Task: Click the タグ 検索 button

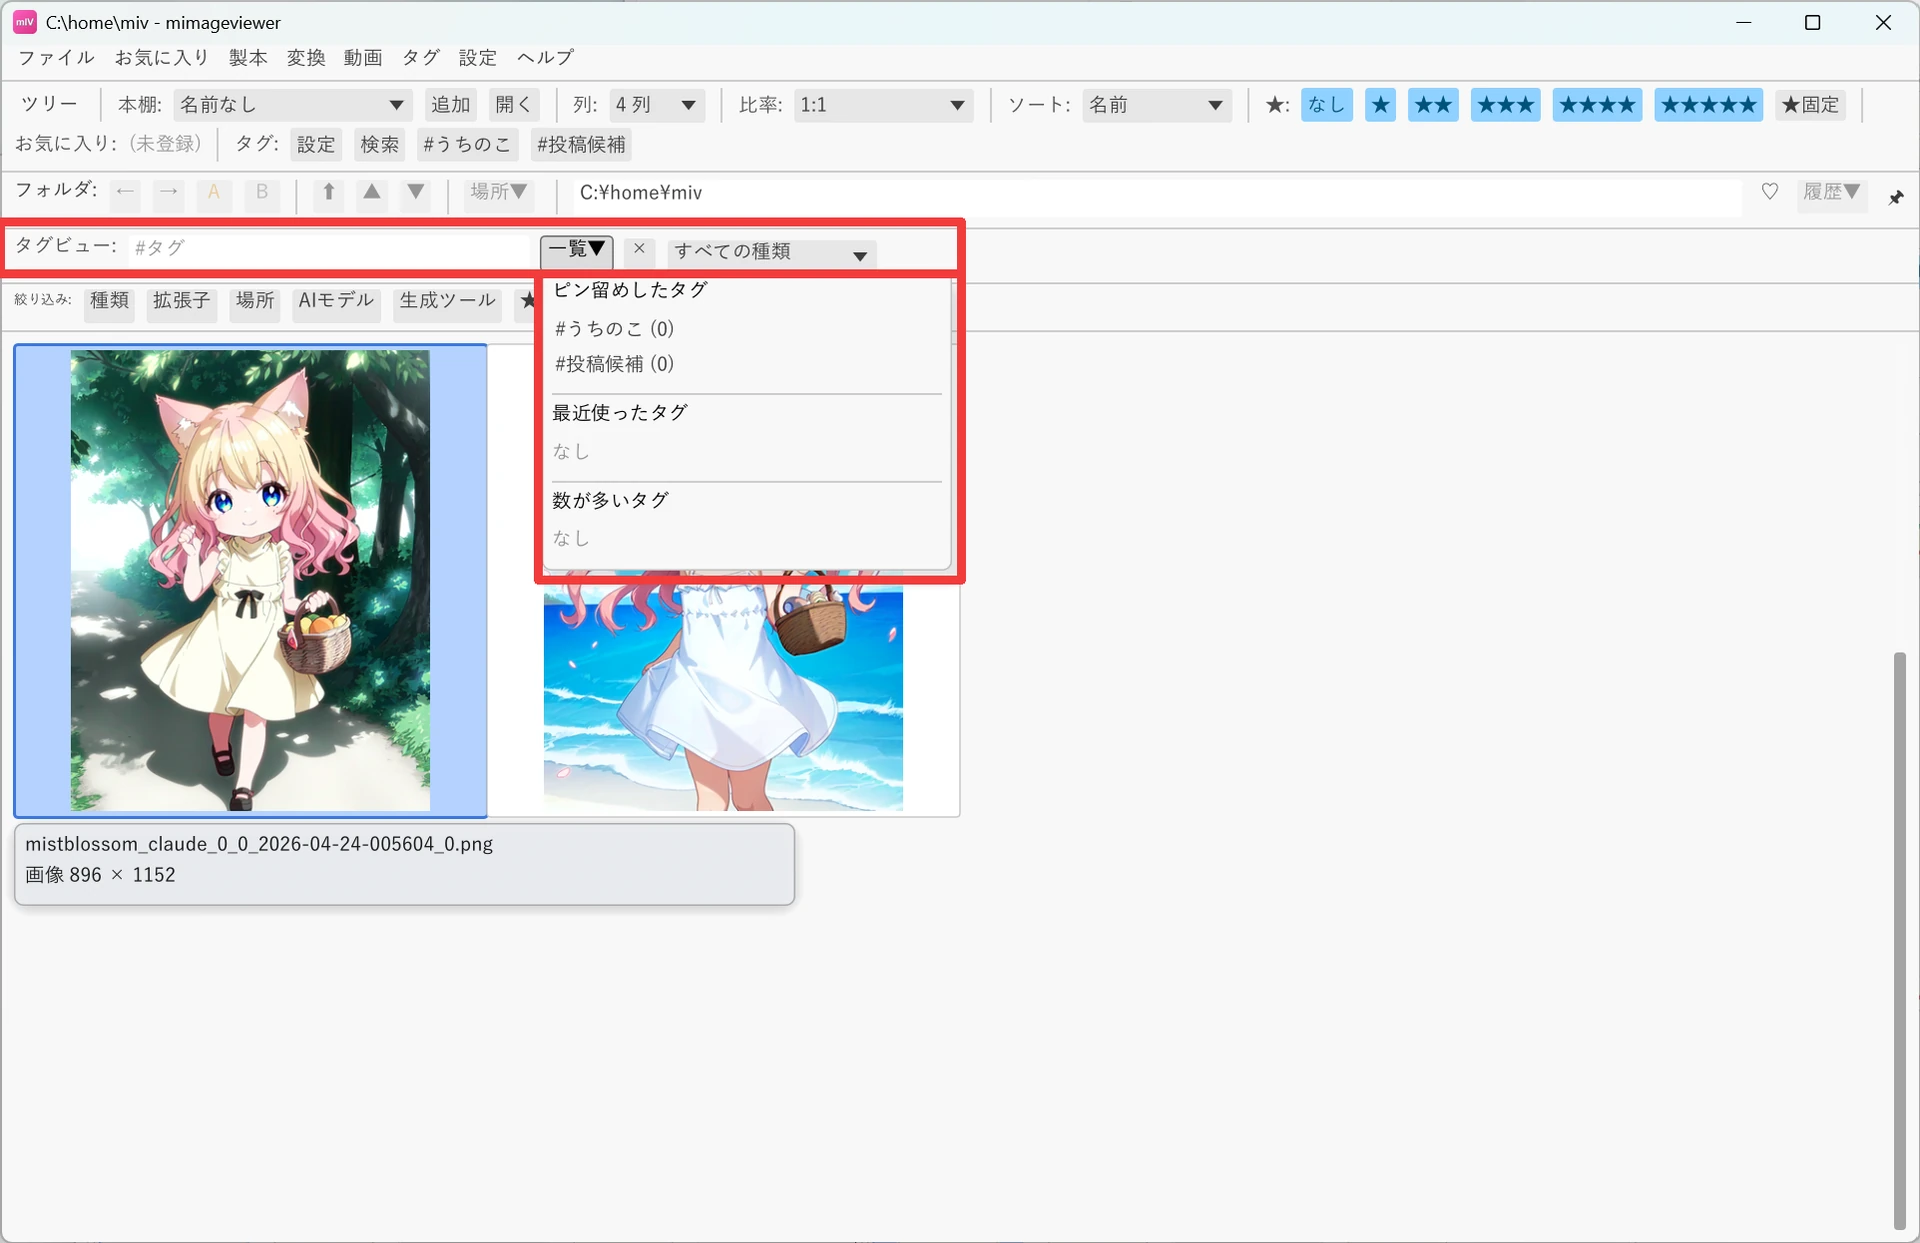Action: point(379,145)
